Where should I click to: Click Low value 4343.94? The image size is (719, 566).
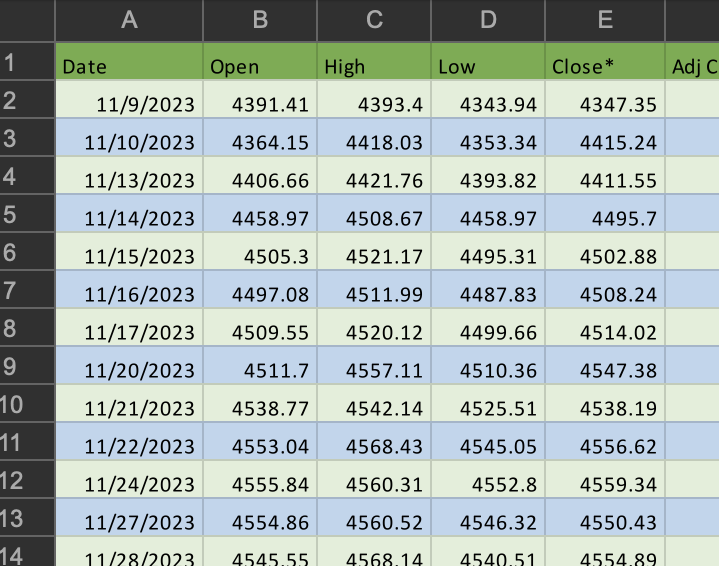tap(488, 100)
